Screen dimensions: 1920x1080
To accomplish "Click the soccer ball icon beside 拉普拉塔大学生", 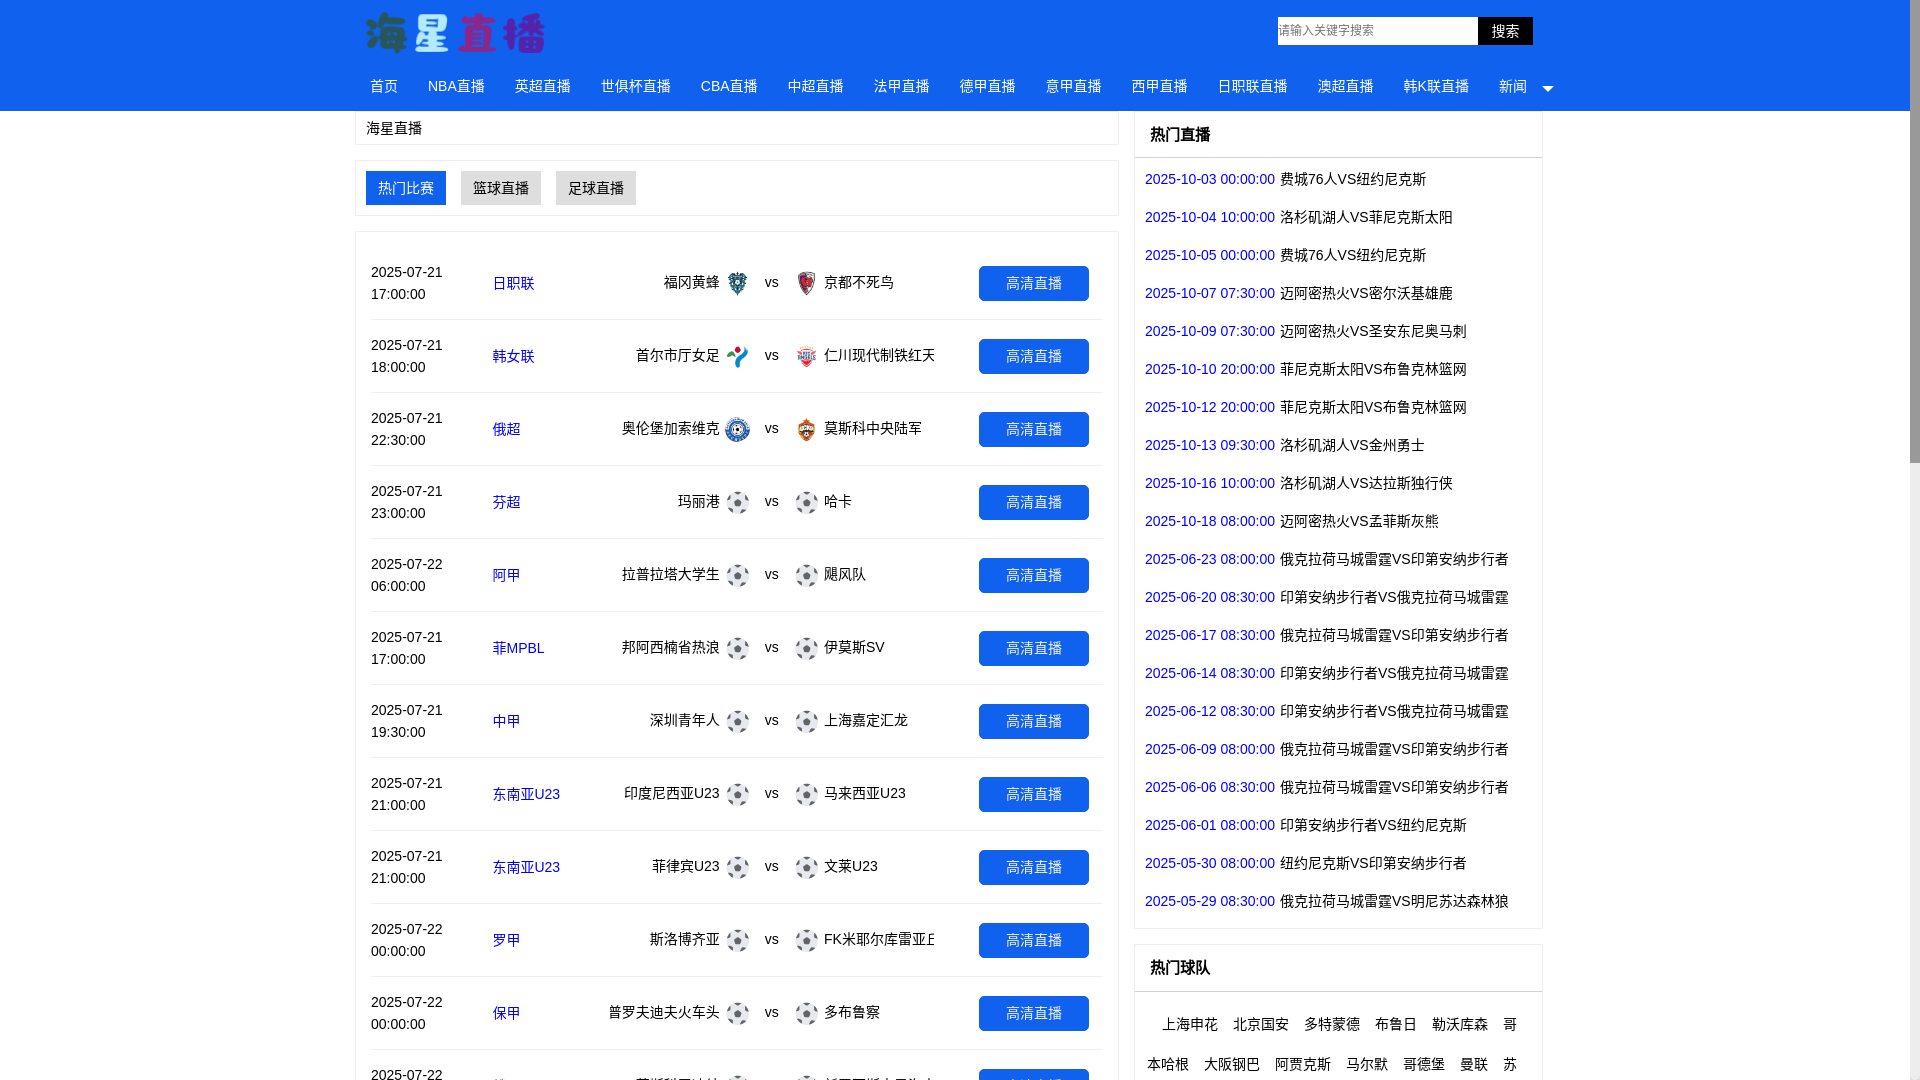I will click(x=737, y=575).
